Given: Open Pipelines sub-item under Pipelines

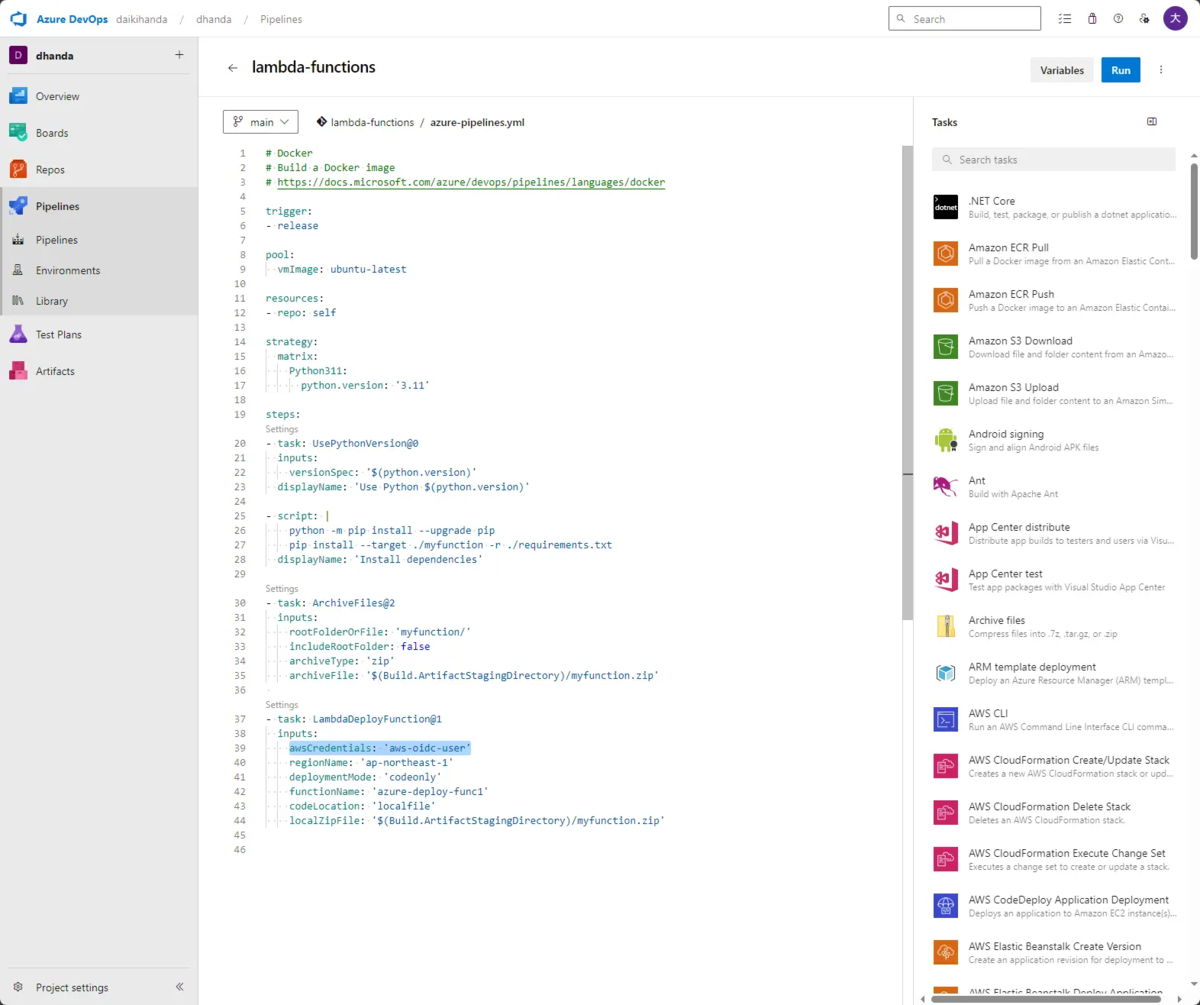Looking at the screenshot, I should coord(99,240).
